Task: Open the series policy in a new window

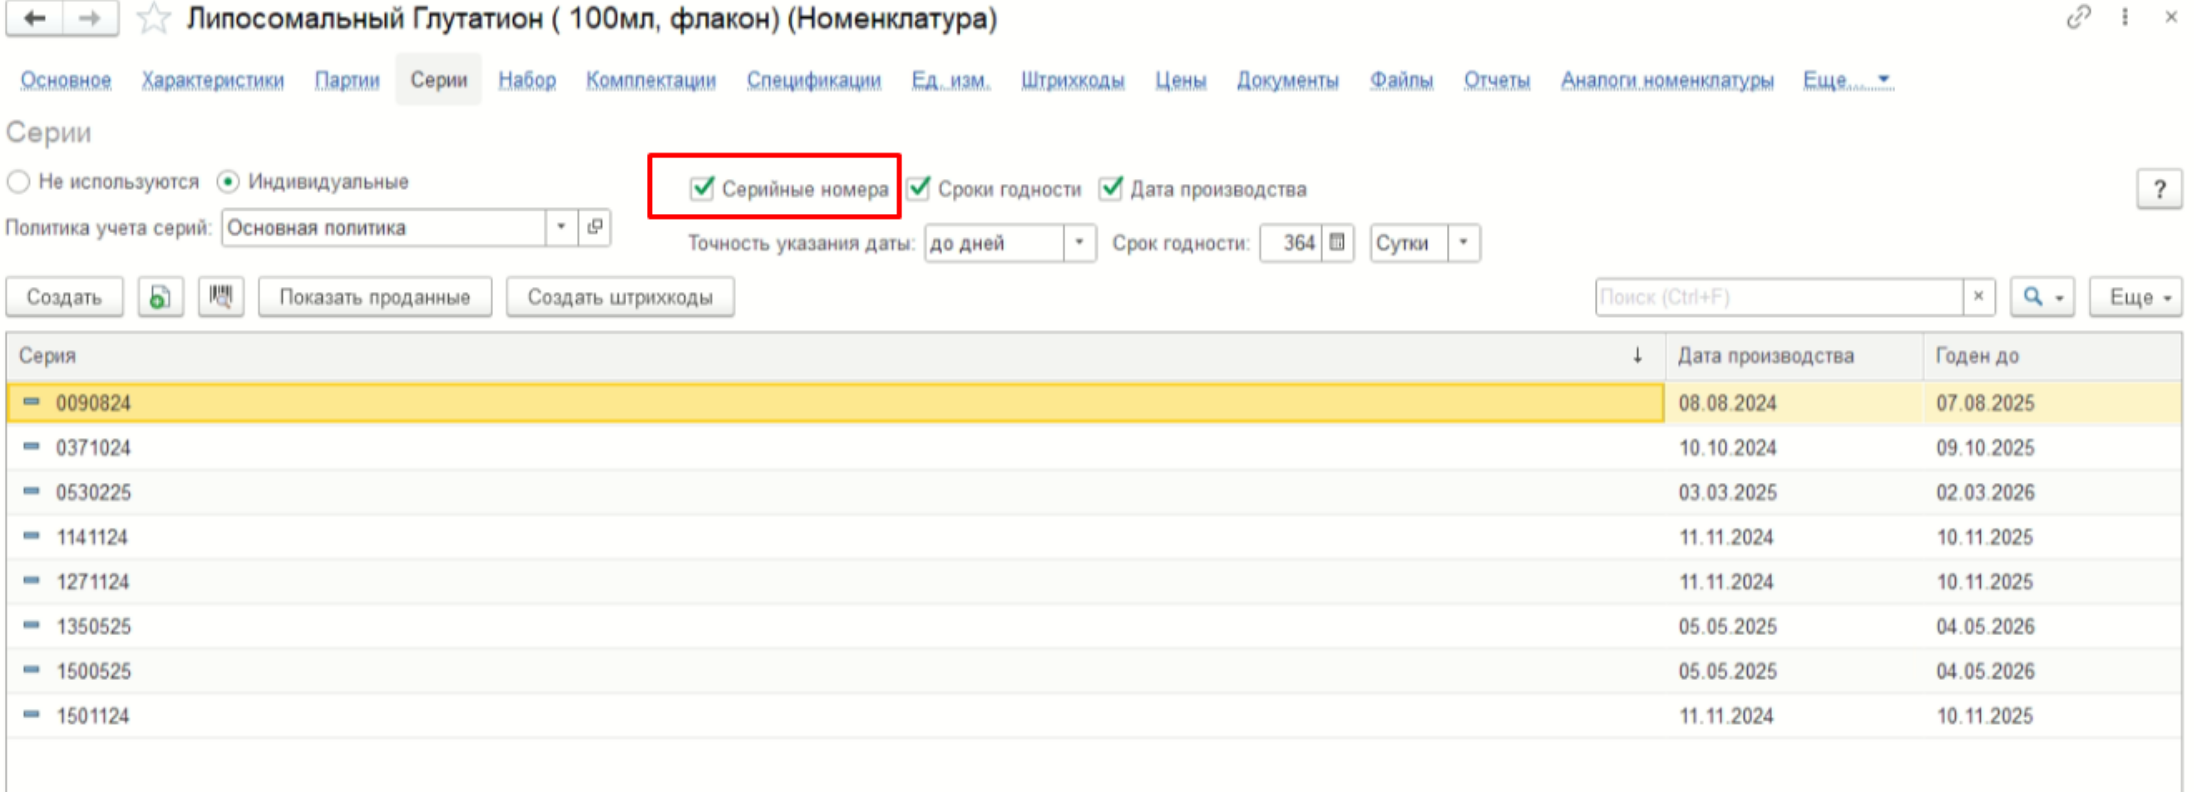Action: (595, 227)
